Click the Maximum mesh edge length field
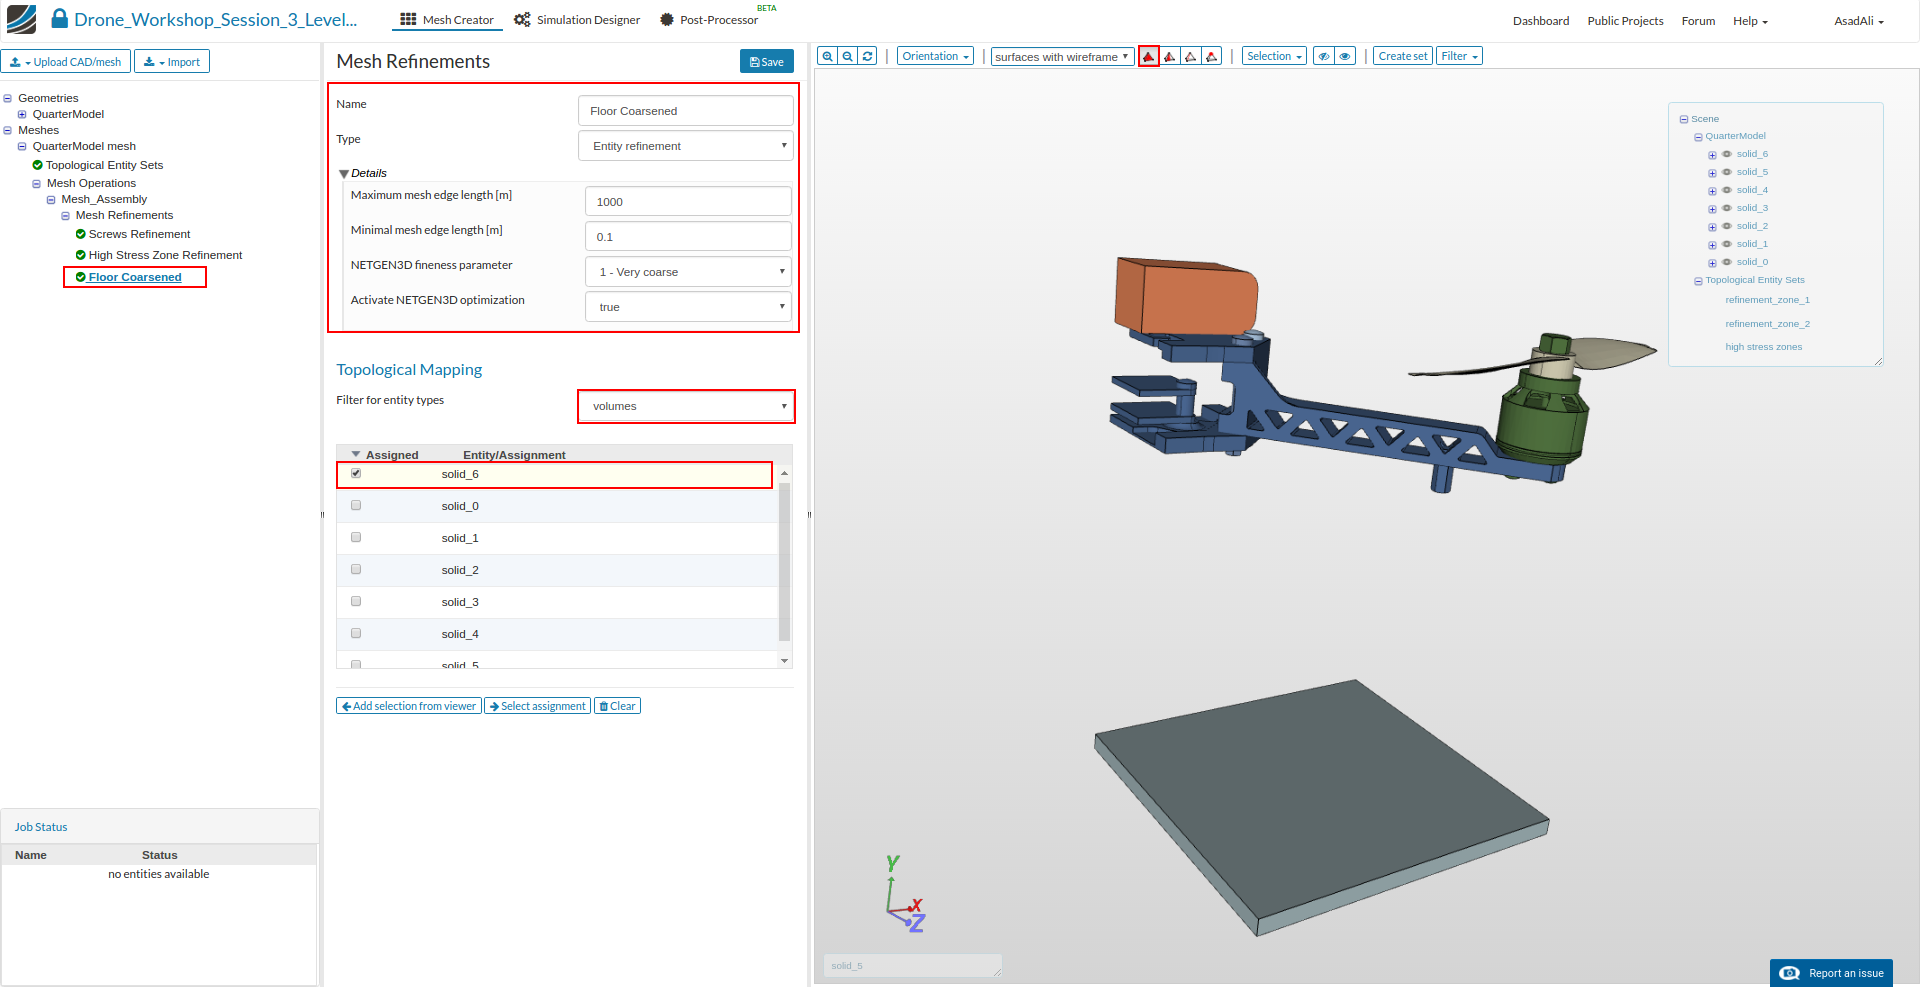This screenshot has height=987, width=1920. [688, 202]
